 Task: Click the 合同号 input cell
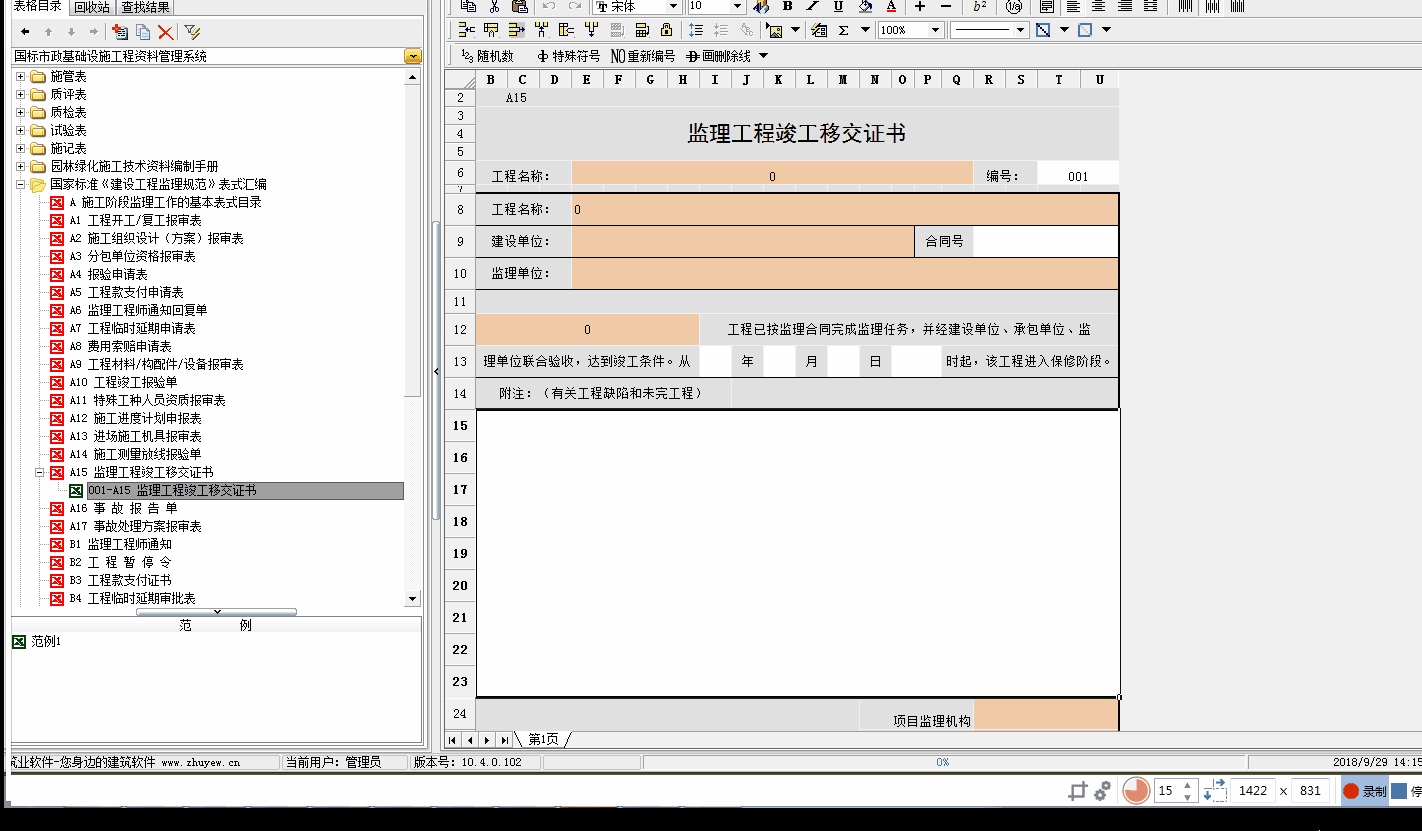point(1044,241)
